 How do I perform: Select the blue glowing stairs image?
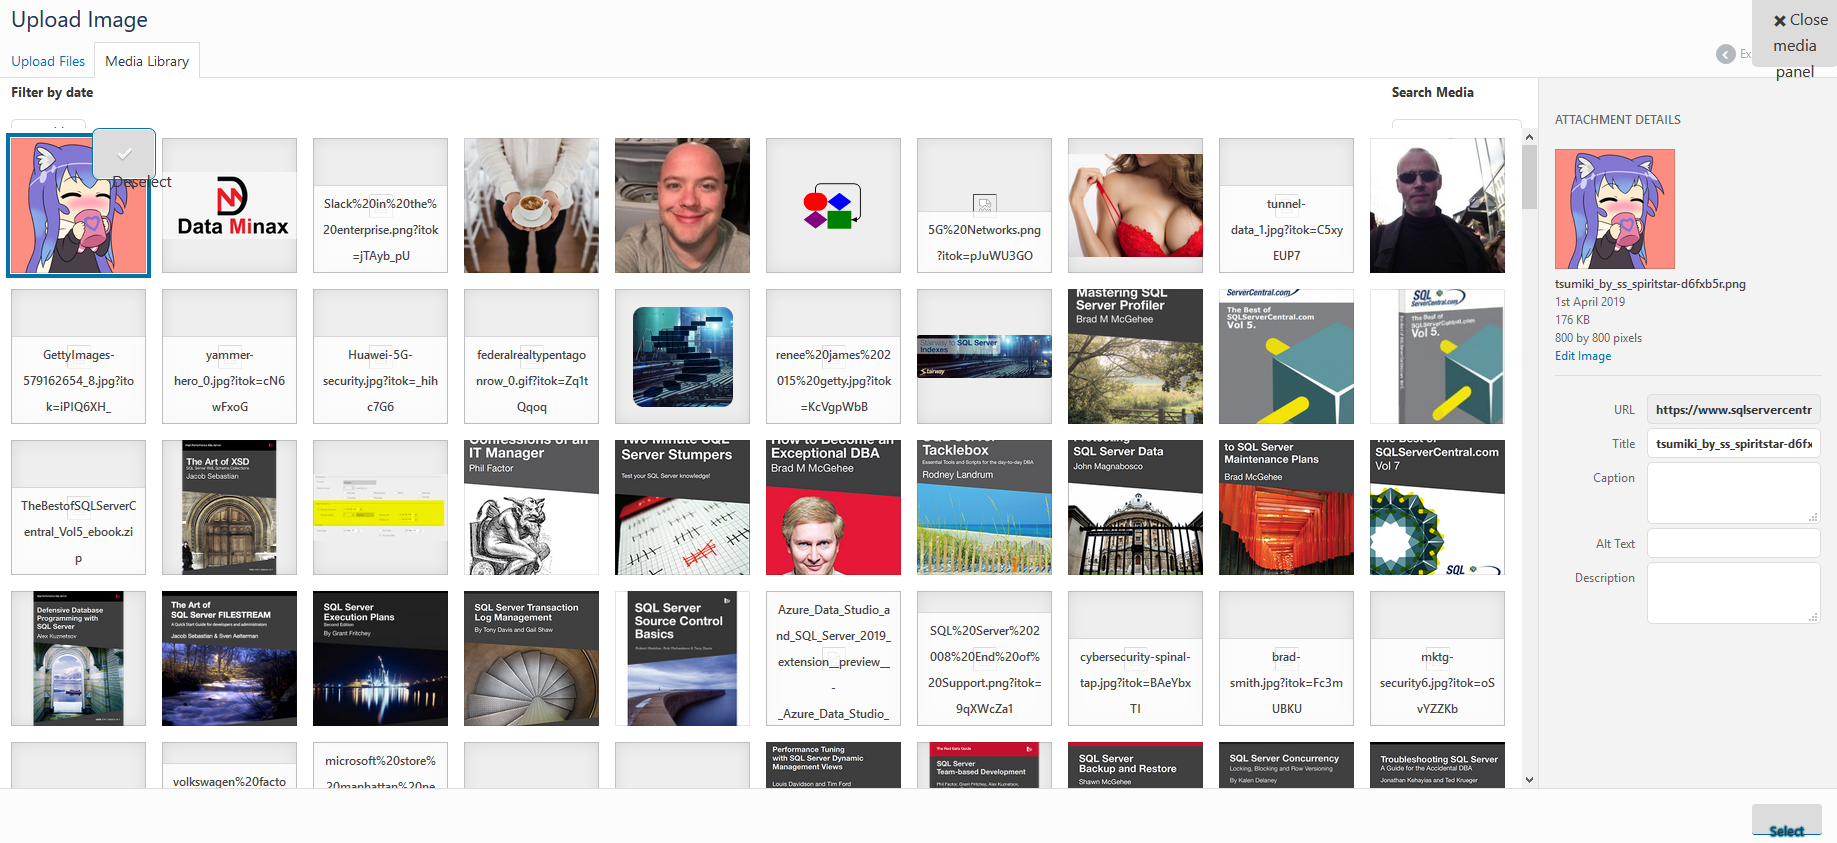coord(683,357)
